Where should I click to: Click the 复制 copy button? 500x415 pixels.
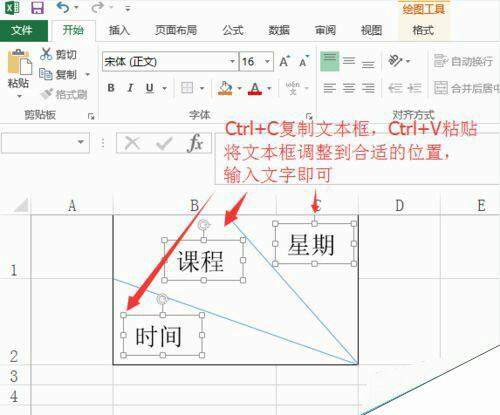click(58, 74)
